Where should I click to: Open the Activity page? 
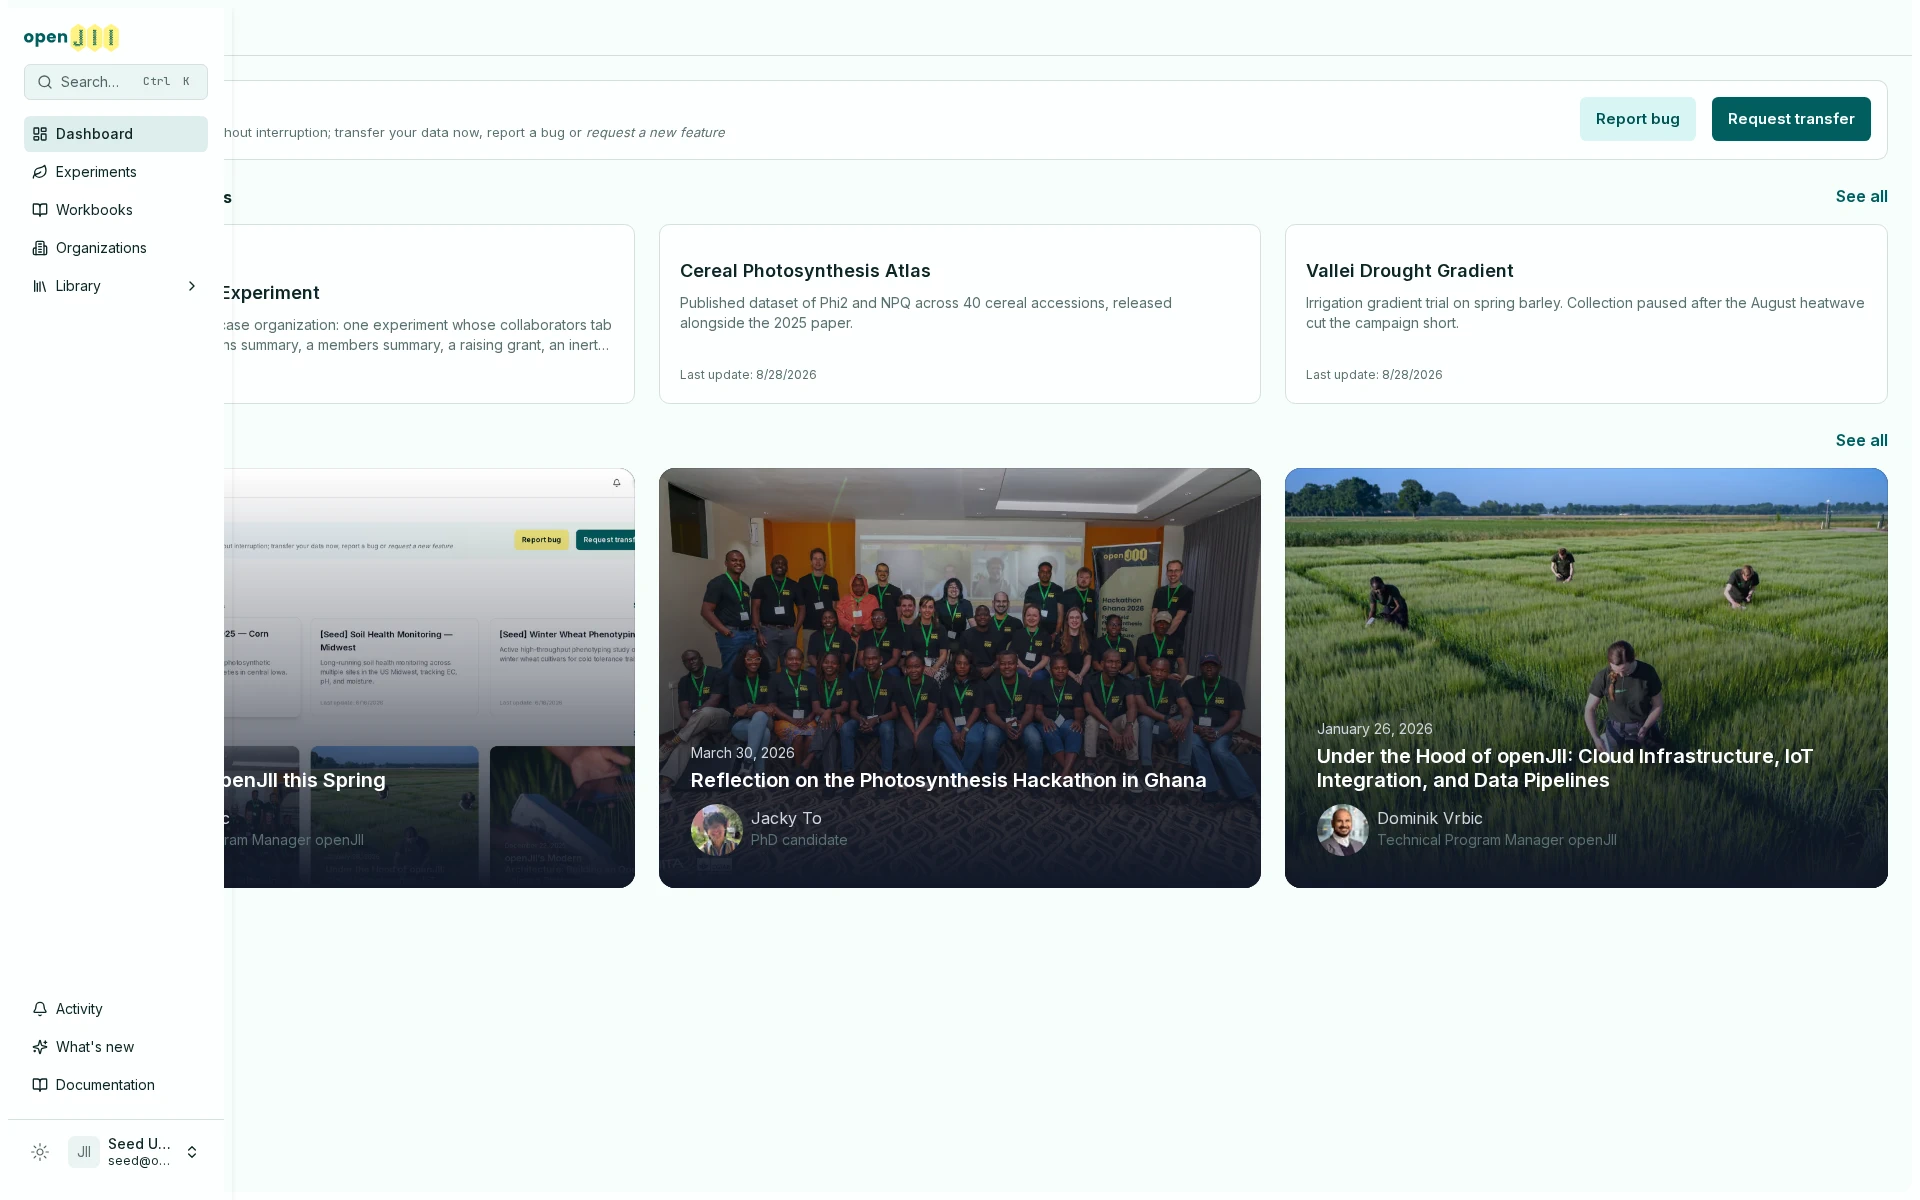116,1009
